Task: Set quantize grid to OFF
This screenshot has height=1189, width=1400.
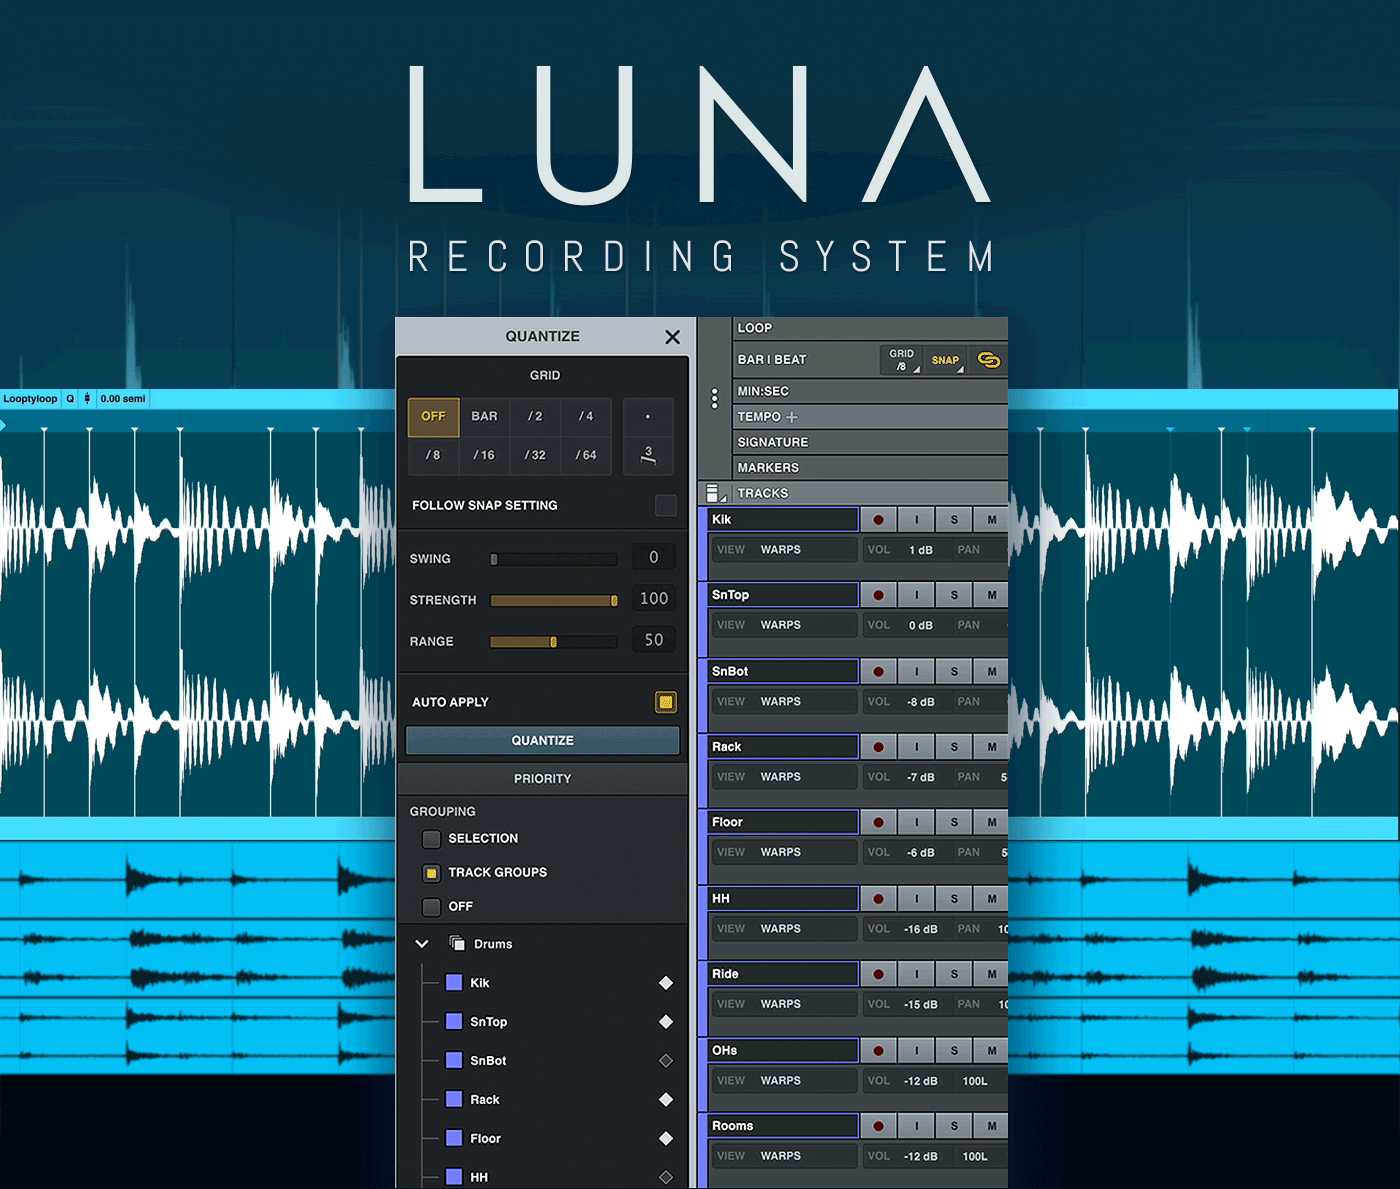Action: (433, 417)
